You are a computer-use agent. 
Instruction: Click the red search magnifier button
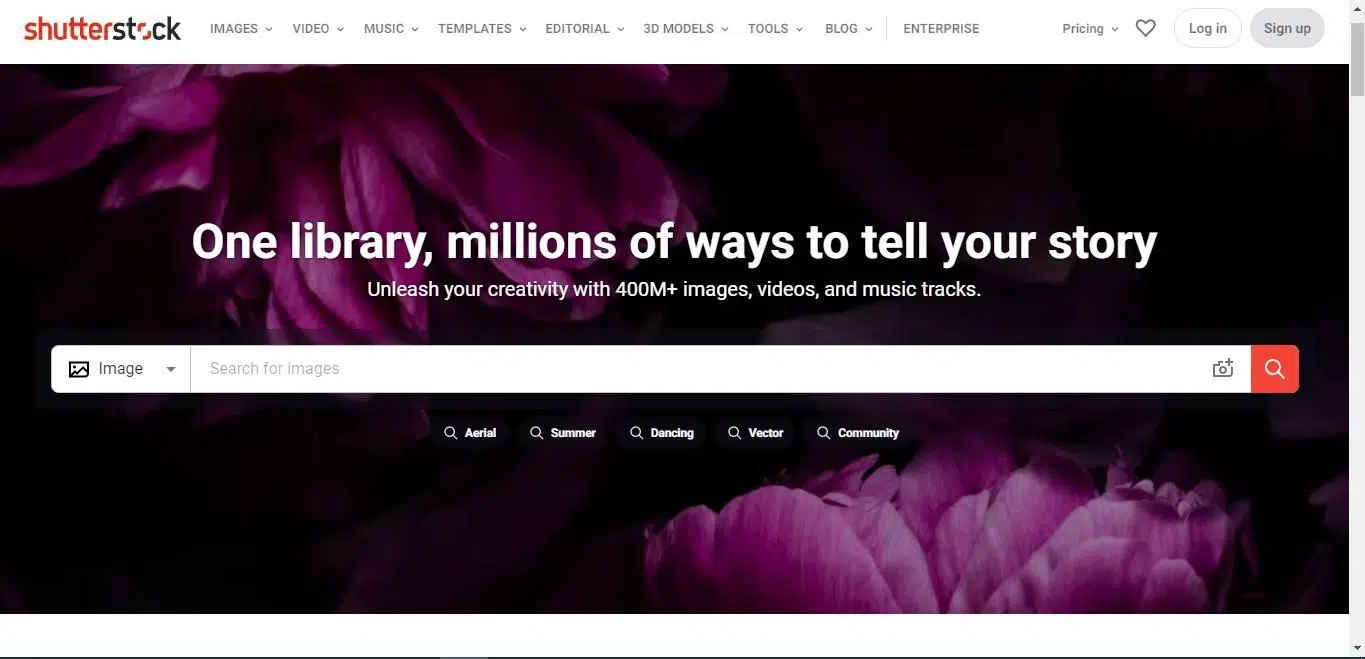click(1274, 369)
